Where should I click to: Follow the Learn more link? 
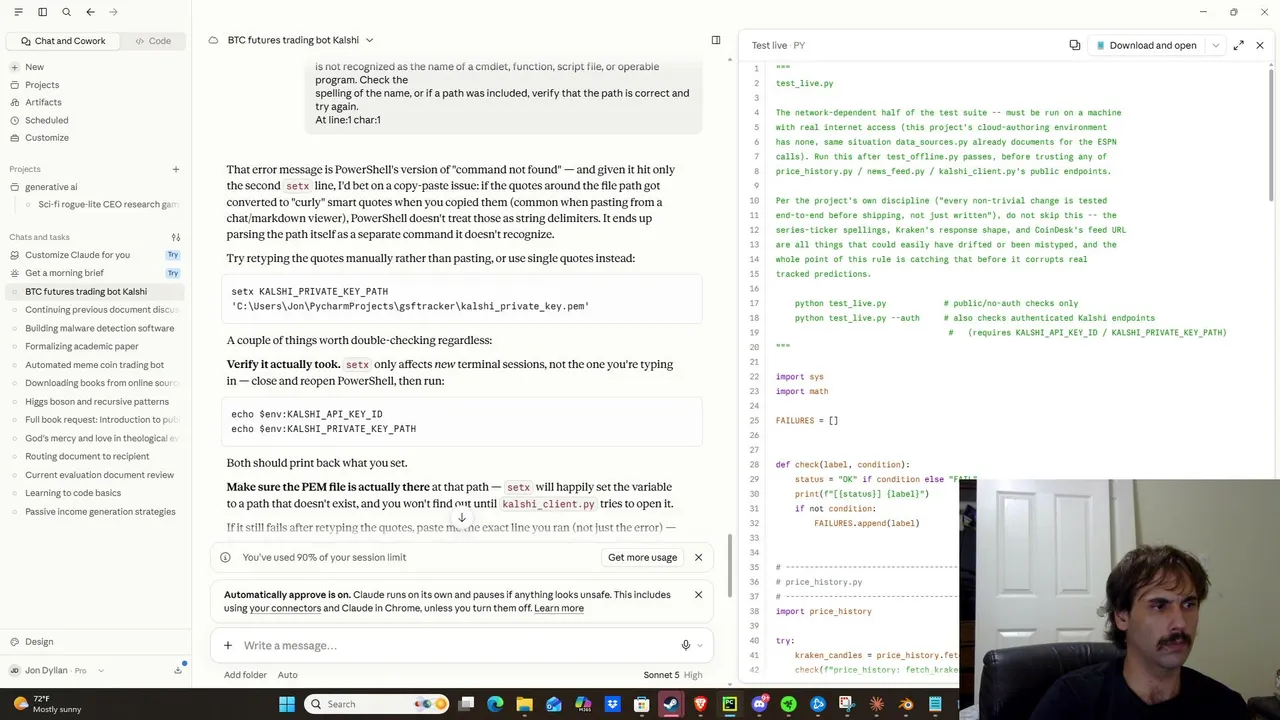559,608
